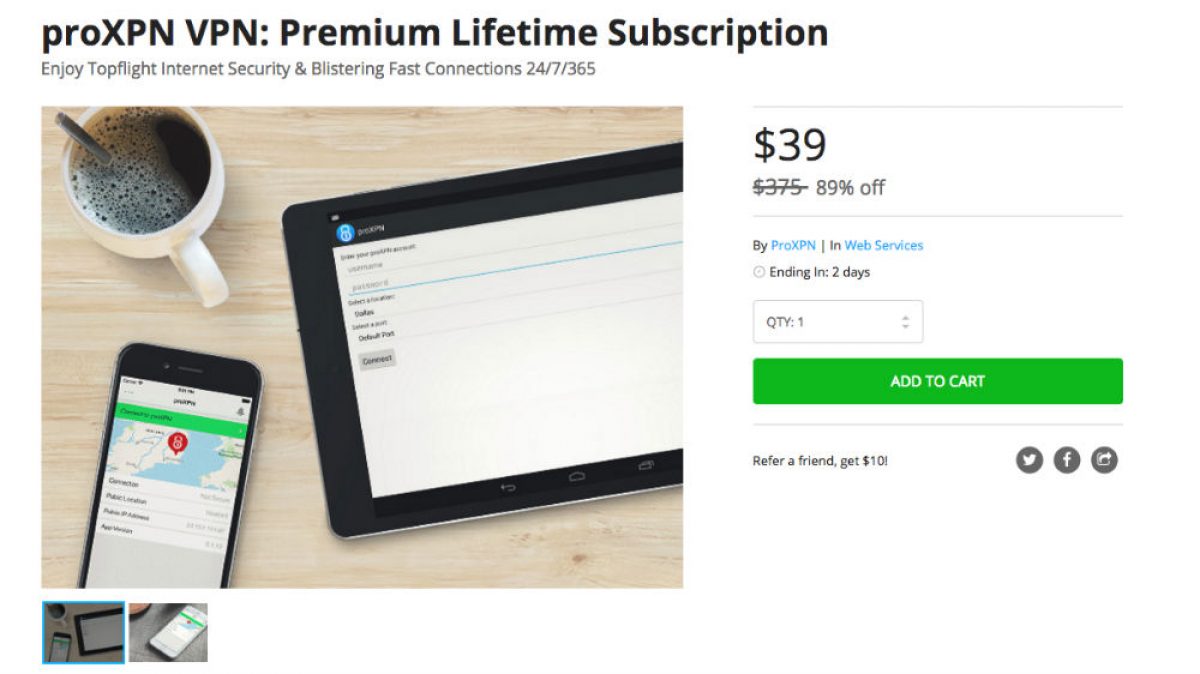Viewport: 1200px width, 674px height.
Task: Click the quantity stepper arrows
Action: (905, 322)
